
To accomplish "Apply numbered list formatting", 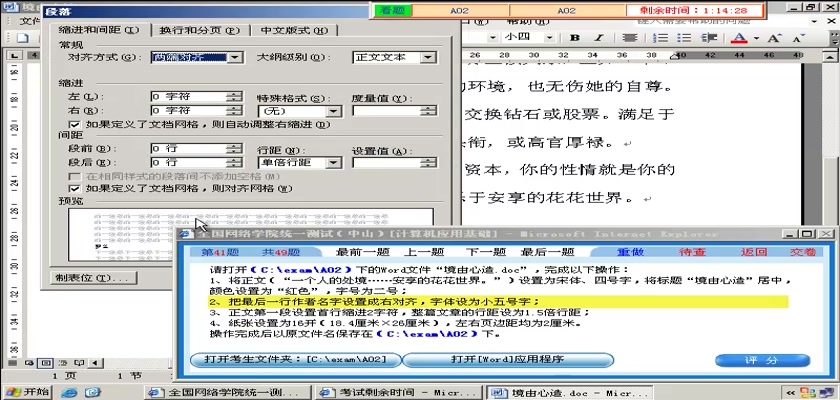I will [662, 37].
